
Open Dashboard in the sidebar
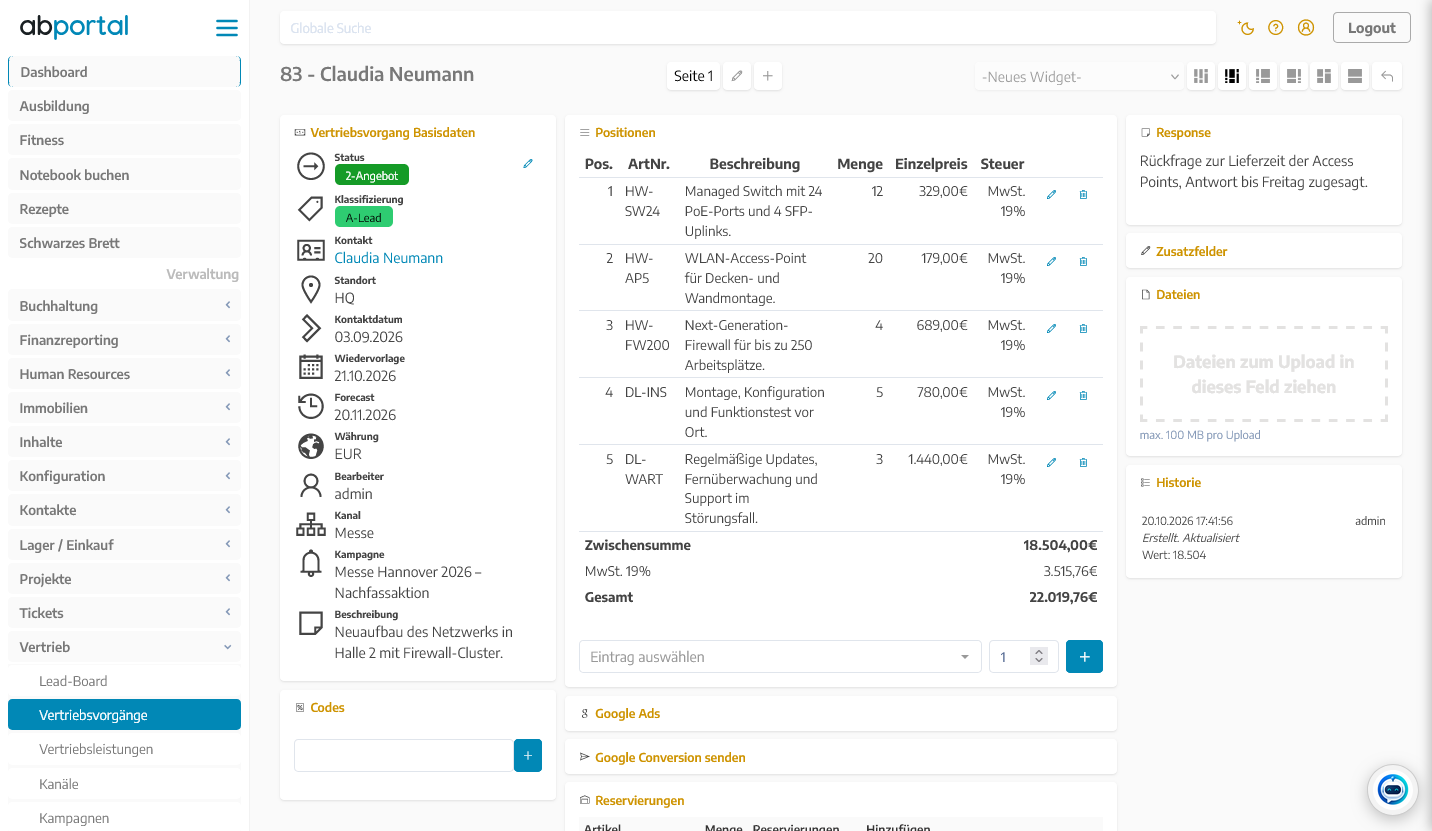coord(125,72)
